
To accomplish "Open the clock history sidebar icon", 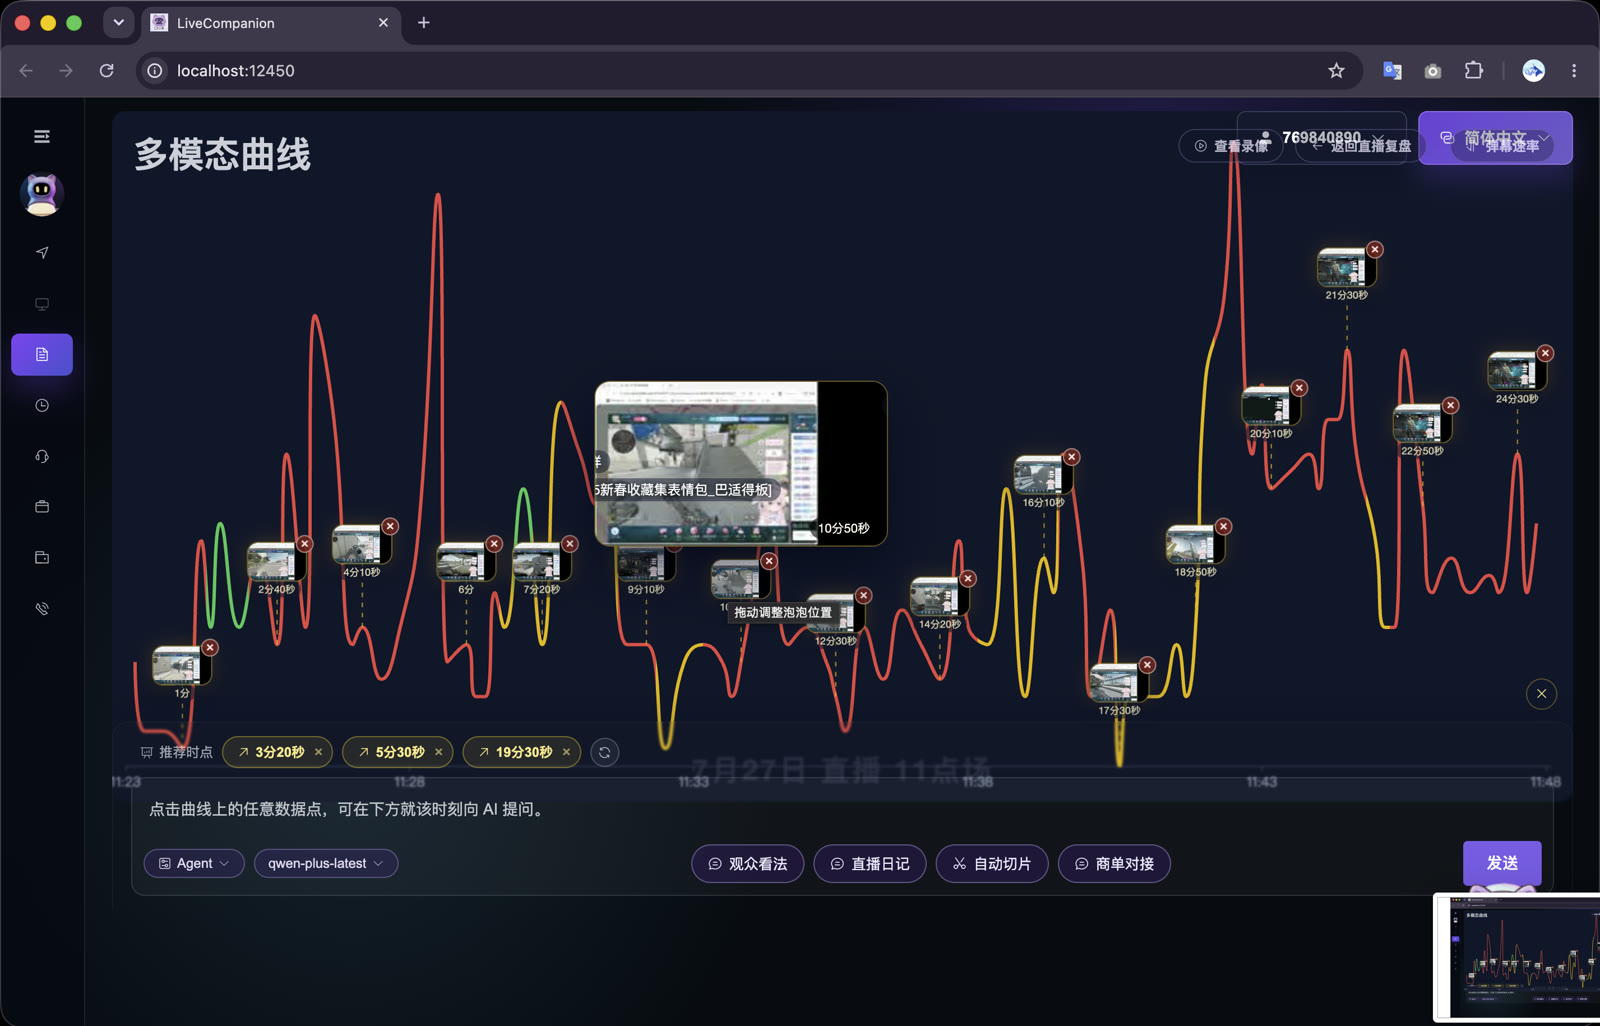I will coord(42,405).
